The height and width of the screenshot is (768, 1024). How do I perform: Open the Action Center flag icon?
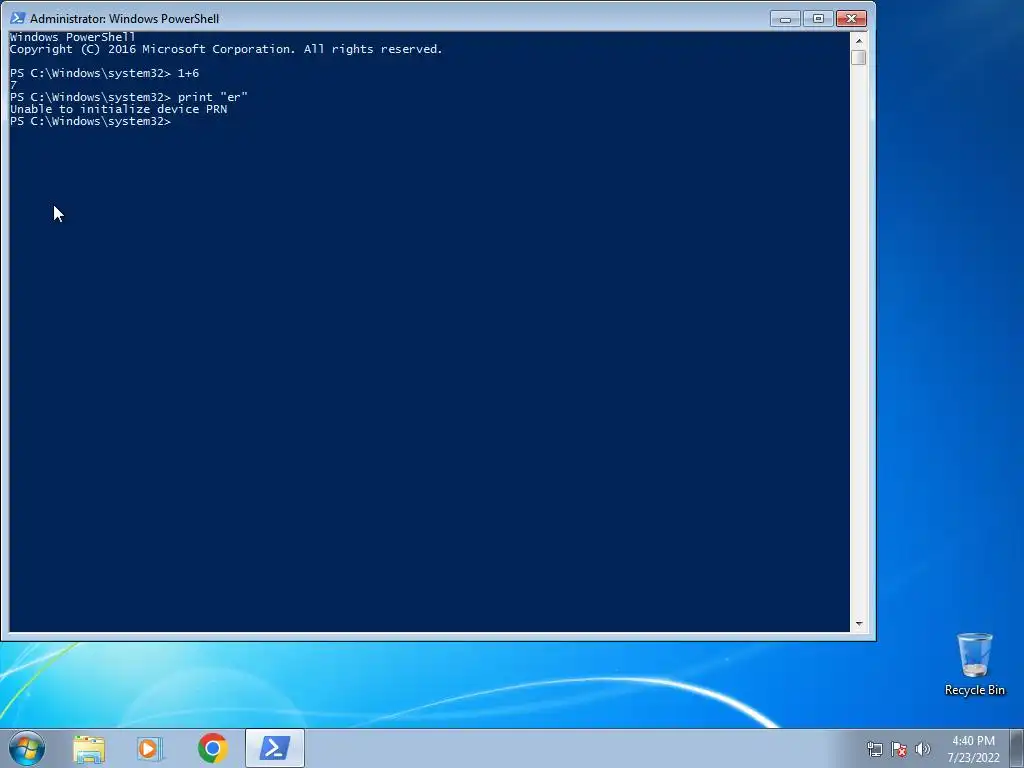point(899,749)
